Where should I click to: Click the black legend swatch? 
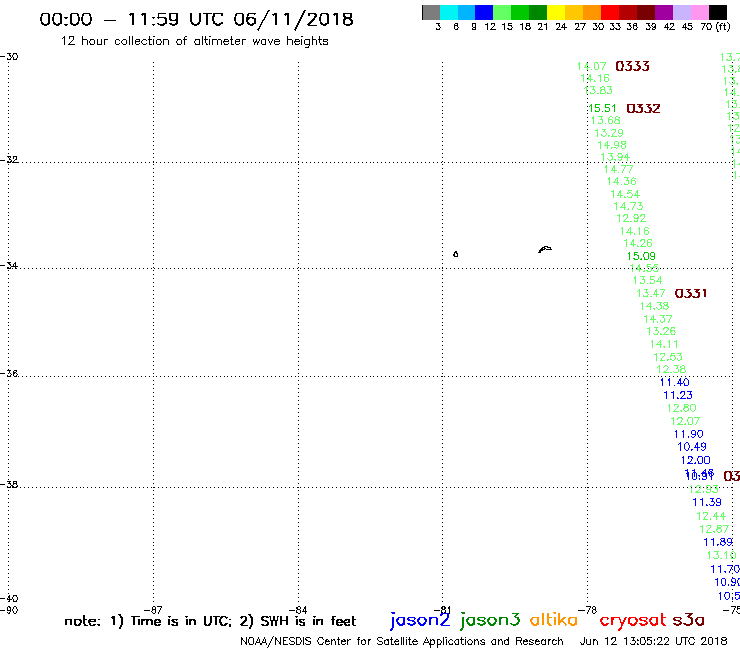tap(718, 12)
